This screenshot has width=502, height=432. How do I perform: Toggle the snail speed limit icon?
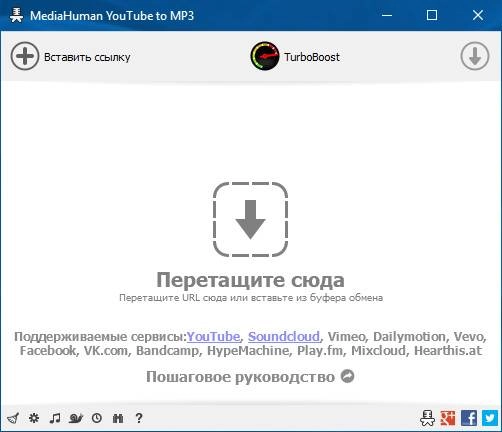pyautogui.click(x=76, y=418)
